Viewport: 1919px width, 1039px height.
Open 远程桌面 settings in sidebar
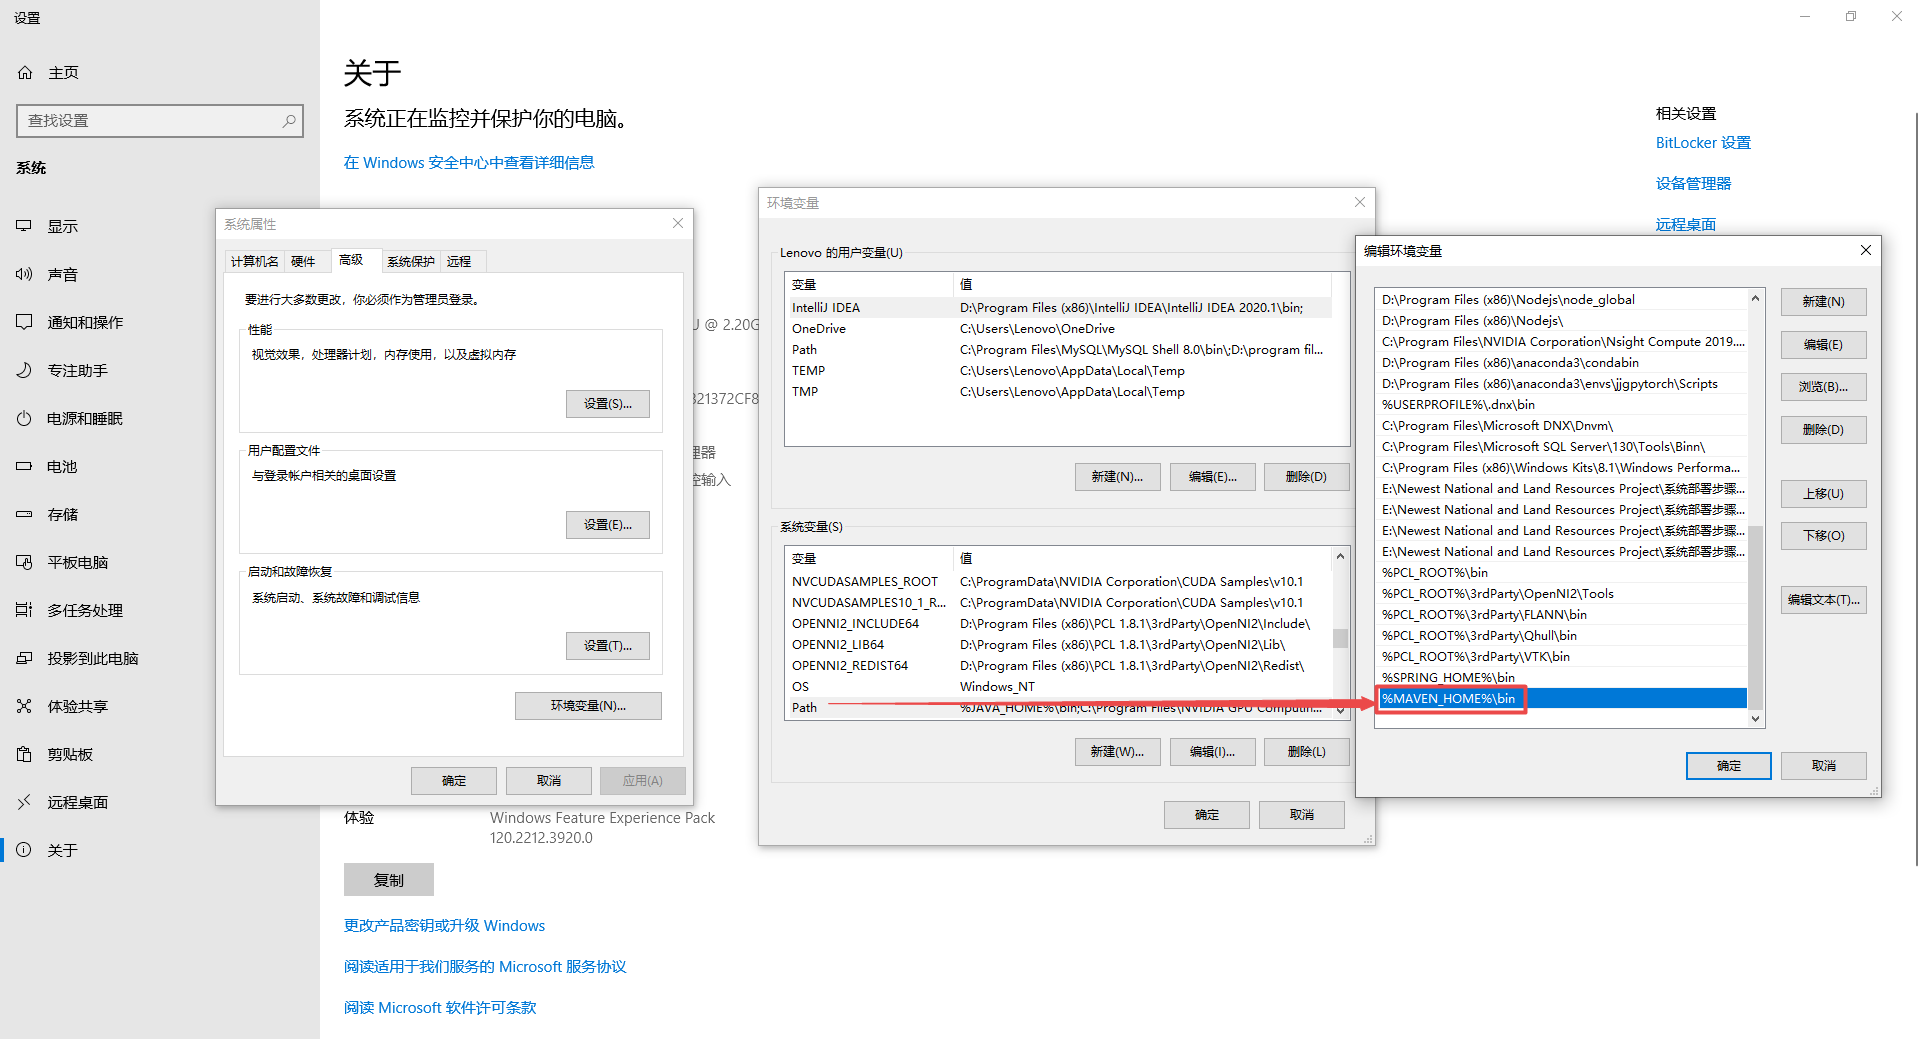pos(76,802)
